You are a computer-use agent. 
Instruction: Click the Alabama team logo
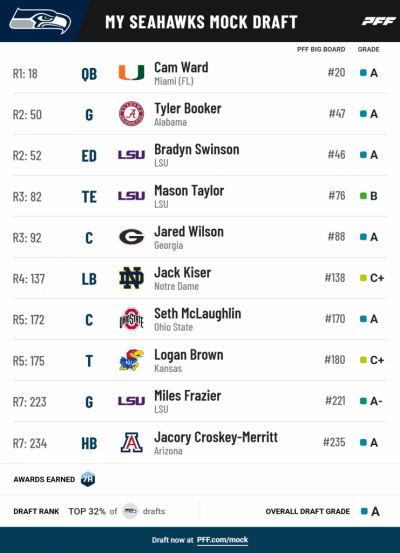tap(131, 114)
